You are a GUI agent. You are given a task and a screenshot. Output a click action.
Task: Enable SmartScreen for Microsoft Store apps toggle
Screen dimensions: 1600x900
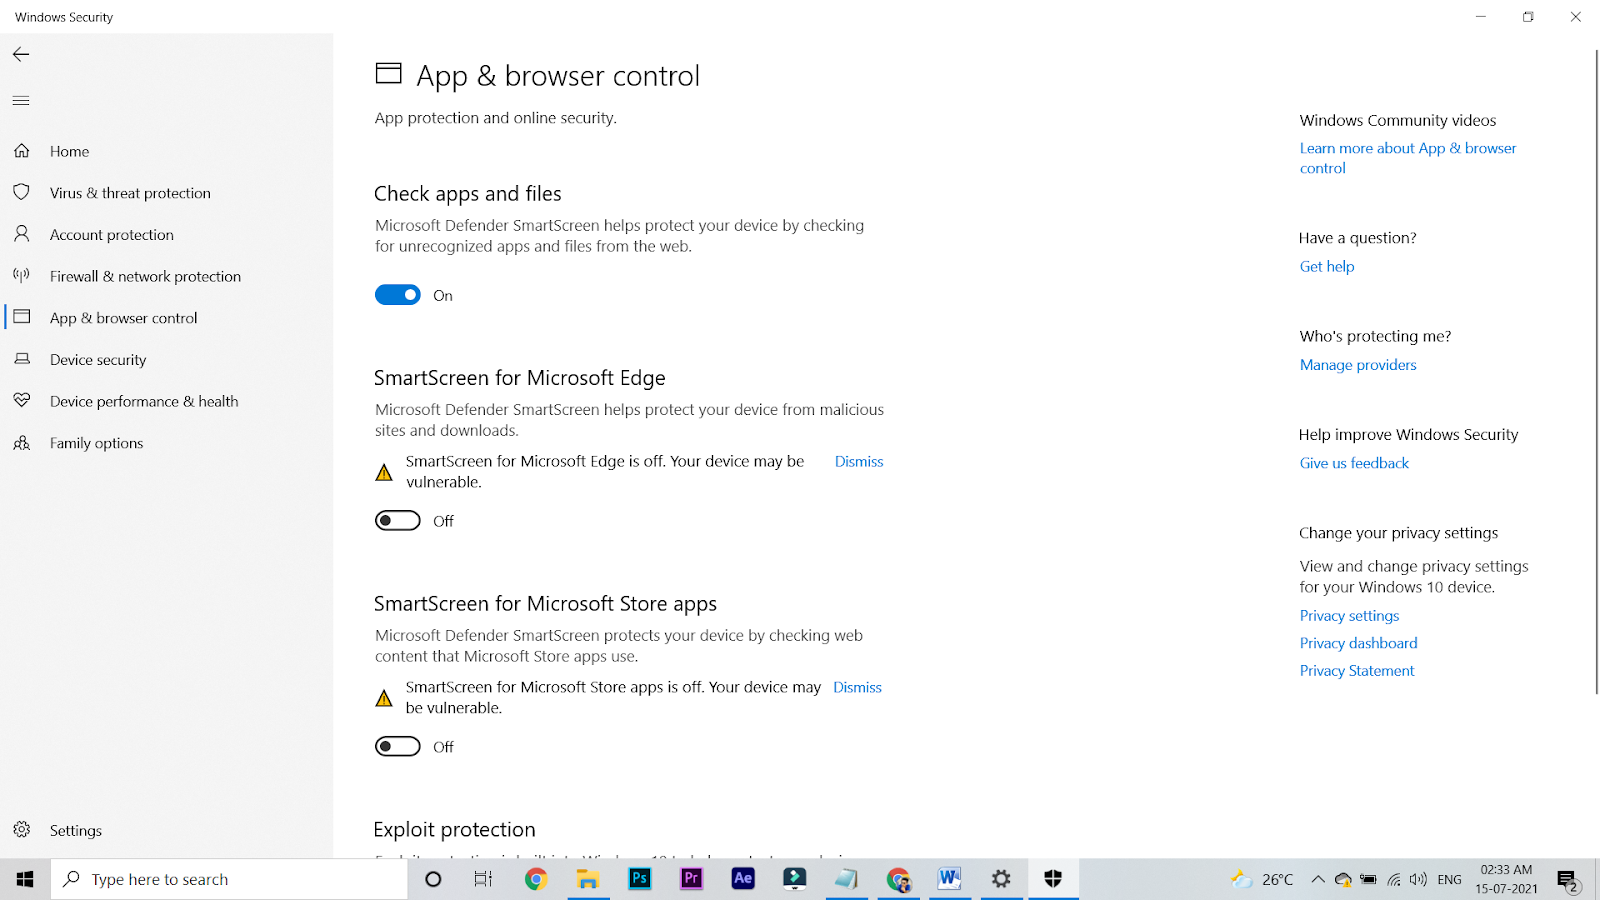[x=397, y=746]
